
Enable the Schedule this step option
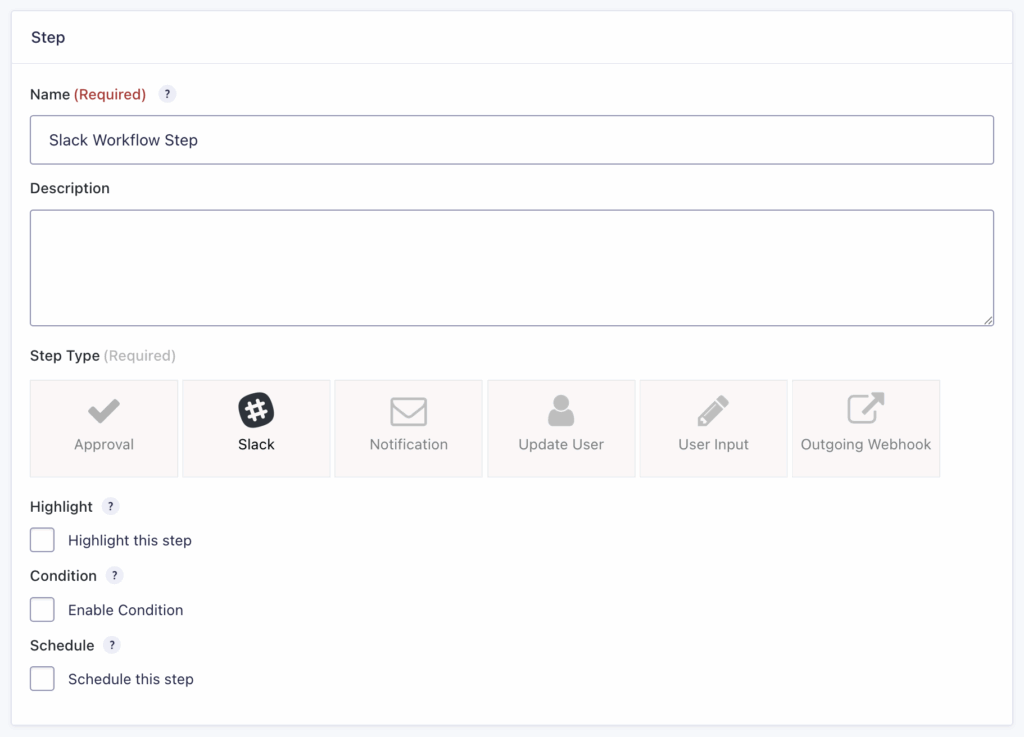pos(41,678)
